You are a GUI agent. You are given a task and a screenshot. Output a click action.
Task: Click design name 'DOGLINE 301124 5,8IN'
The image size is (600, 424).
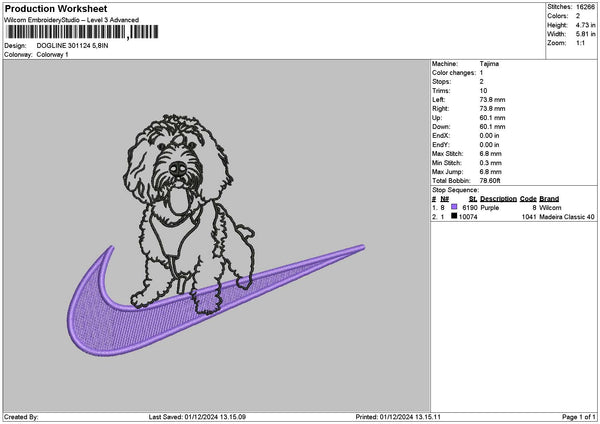pos(72,46)
